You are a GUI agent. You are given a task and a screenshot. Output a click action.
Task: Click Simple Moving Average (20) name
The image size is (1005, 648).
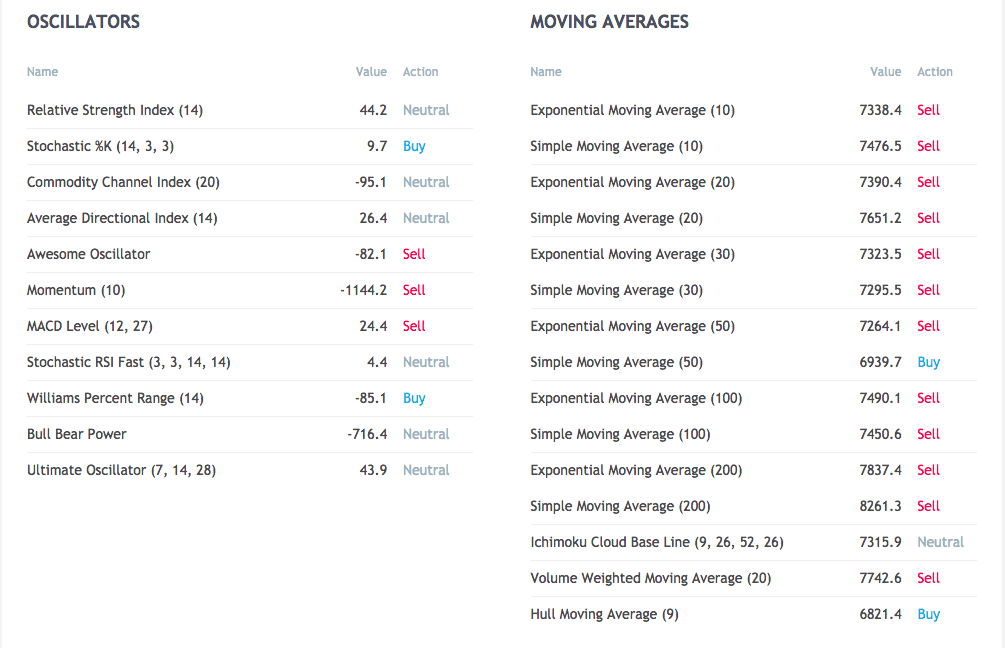(617, 218)
